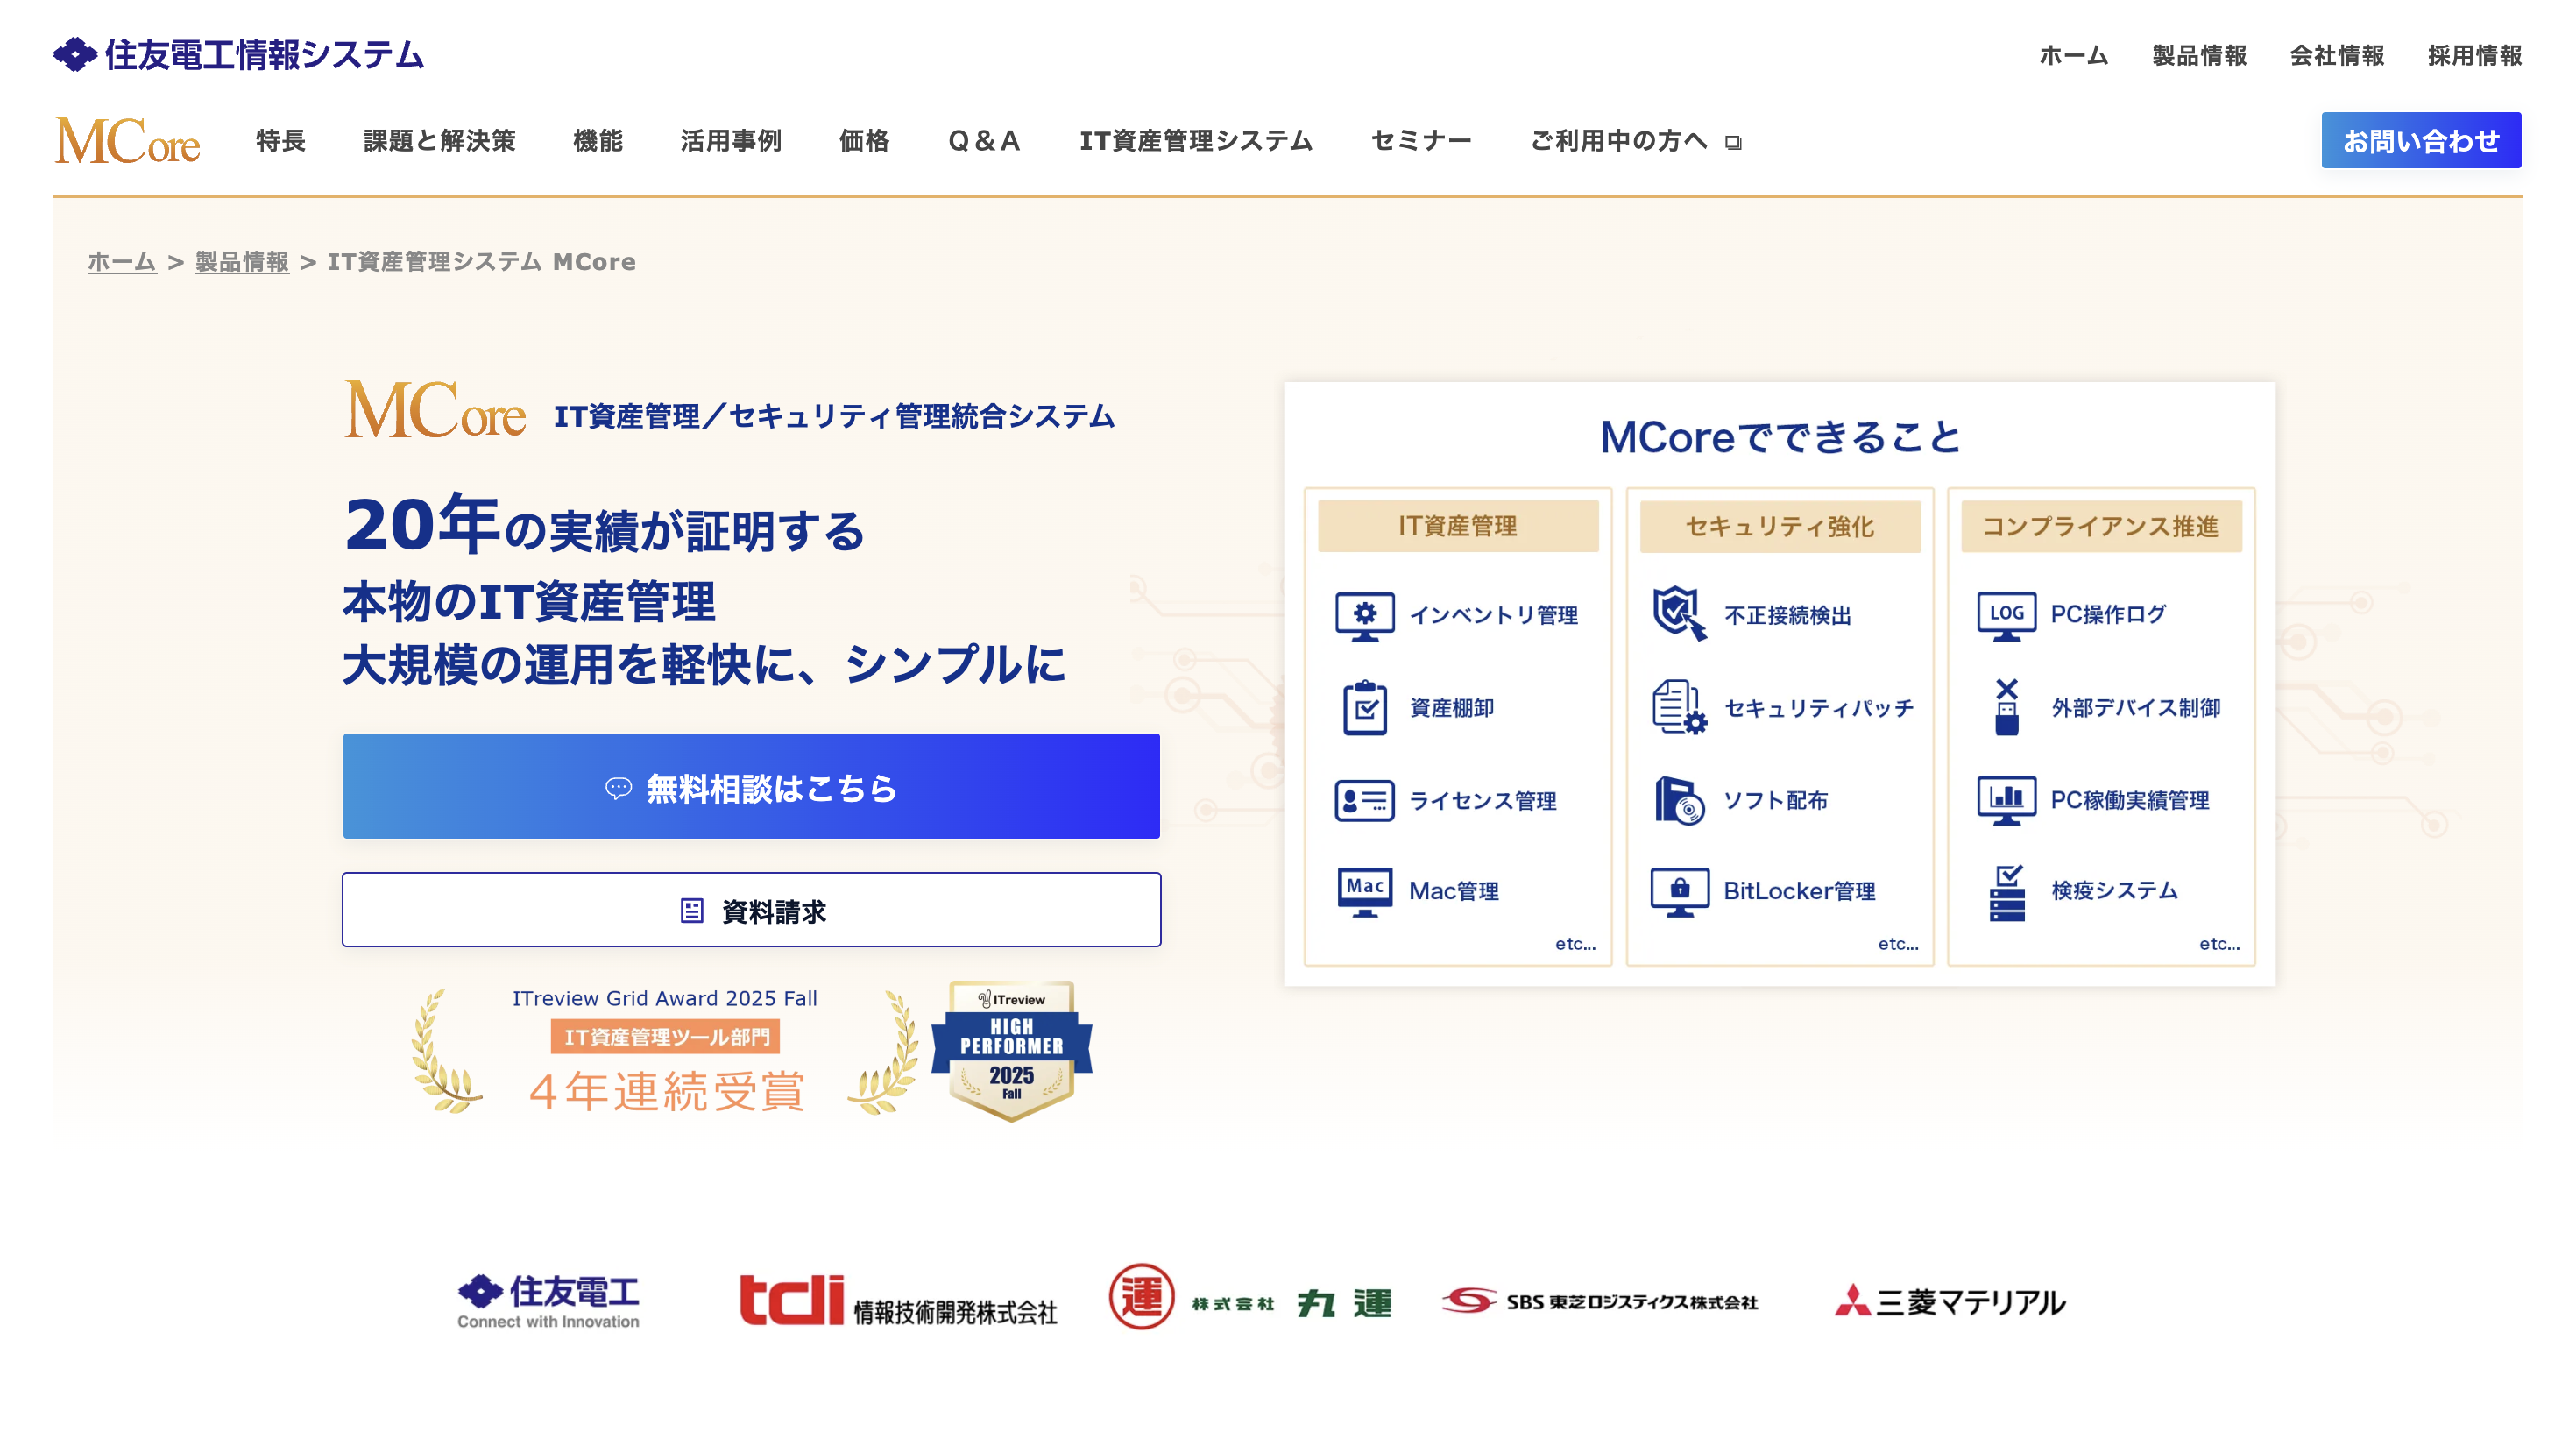The height and width of the screenshot is (1439, 2576).
Task: Open the 価格 menu item
Action: tap(862, 141)
